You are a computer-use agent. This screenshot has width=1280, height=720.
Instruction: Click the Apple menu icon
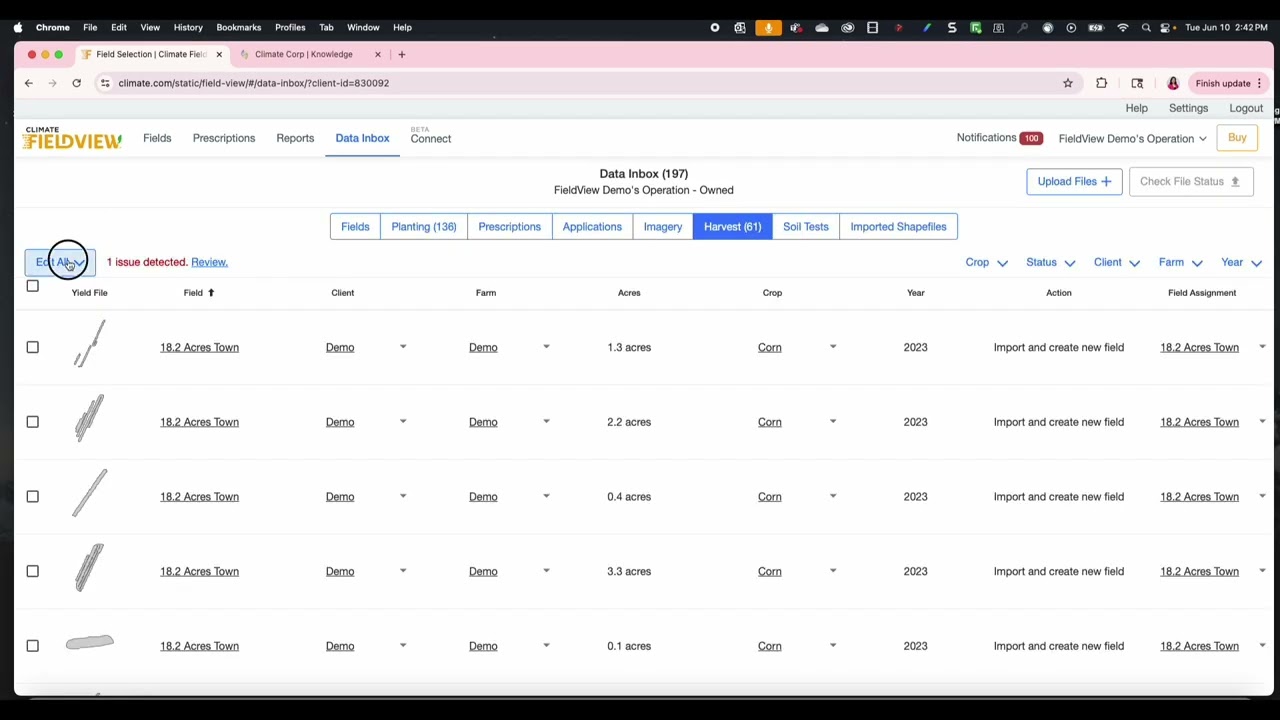[18, 27]
